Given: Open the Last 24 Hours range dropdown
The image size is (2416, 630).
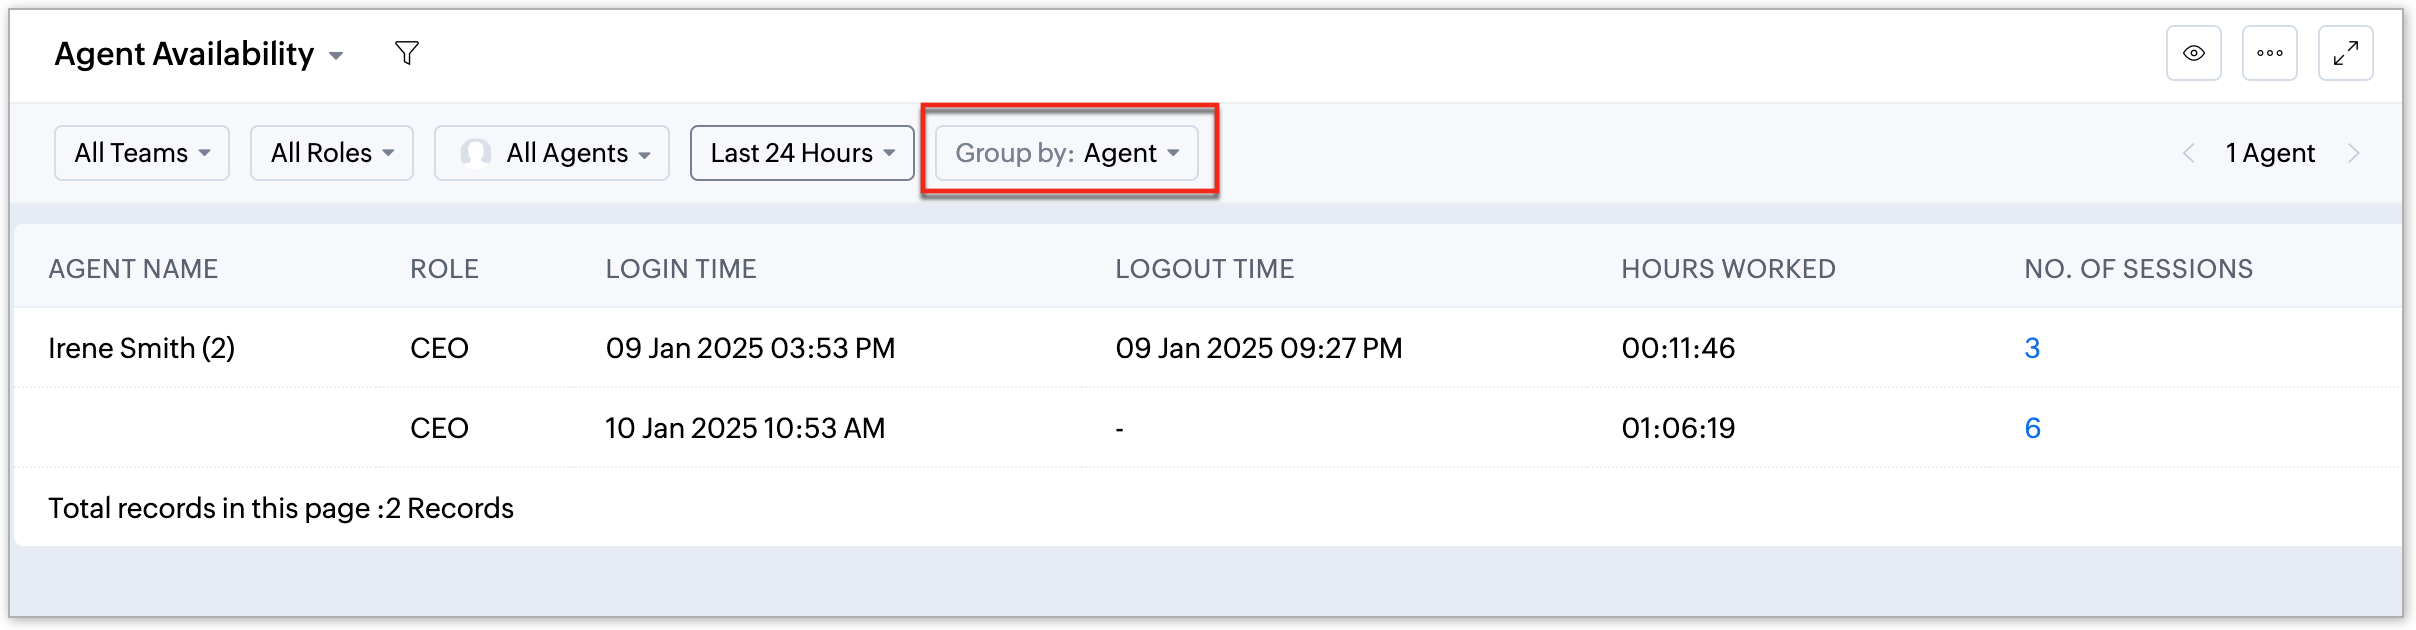Looking at the screenshot, I should [802, 153].
